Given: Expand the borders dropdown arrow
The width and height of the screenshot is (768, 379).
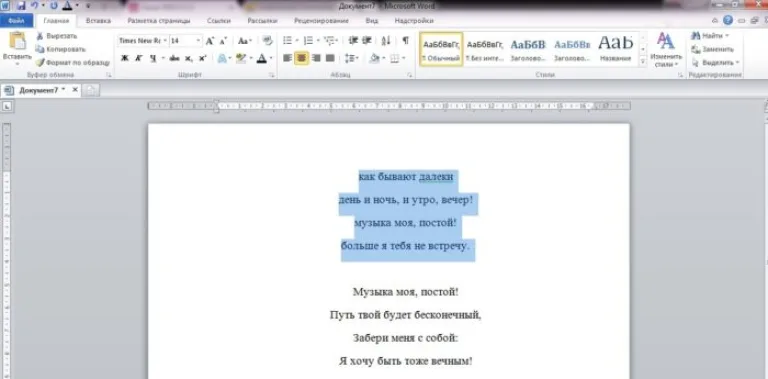Looking at the screenshot, I should pos(403,58).
